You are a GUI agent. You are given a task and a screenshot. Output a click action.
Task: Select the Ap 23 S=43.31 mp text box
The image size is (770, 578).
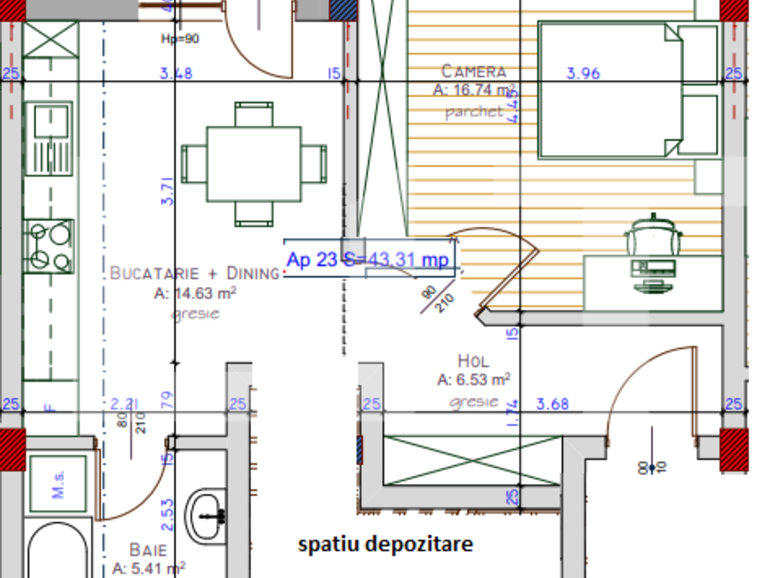click(370, 258)
